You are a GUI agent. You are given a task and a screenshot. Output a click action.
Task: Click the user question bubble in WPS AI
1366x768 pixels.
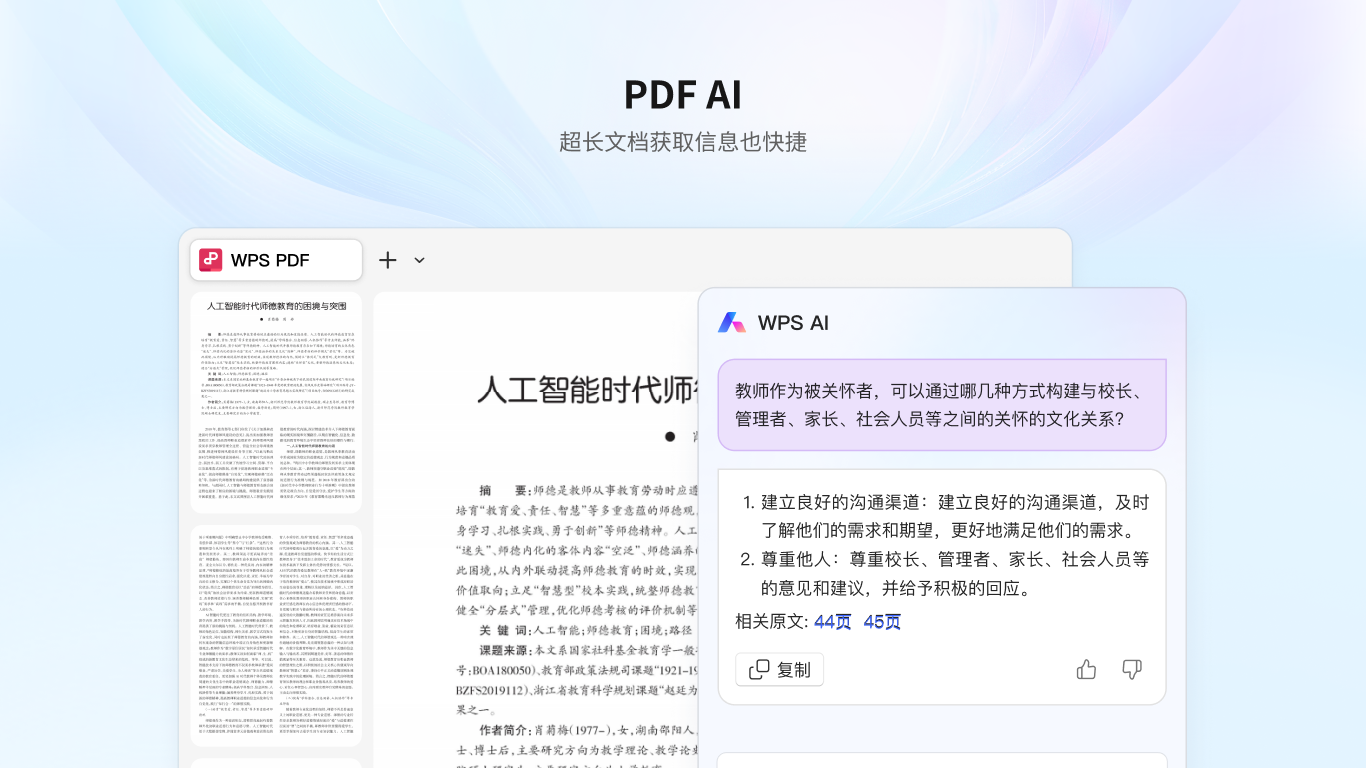[x=942, y=405]
